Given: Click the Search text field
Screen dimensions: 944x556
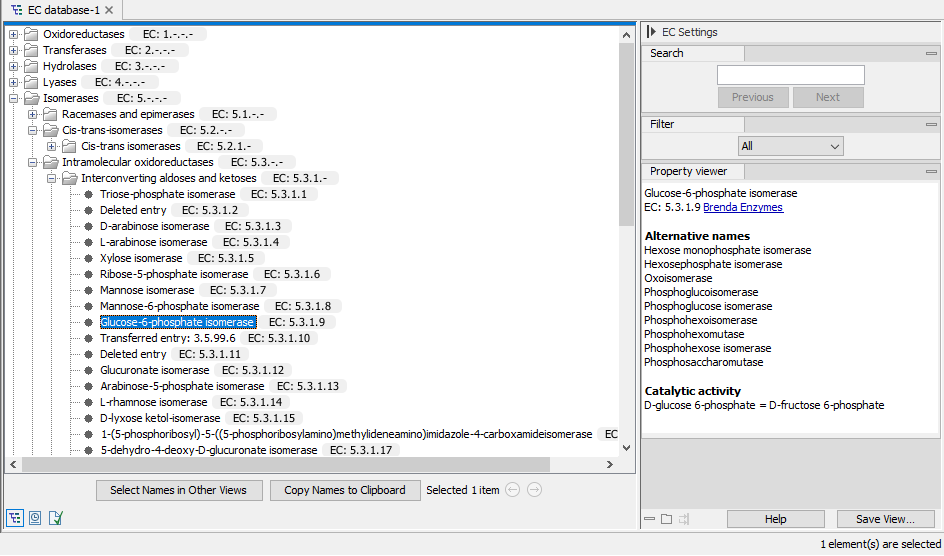Looking at the screenshot, I should [790, 75].
